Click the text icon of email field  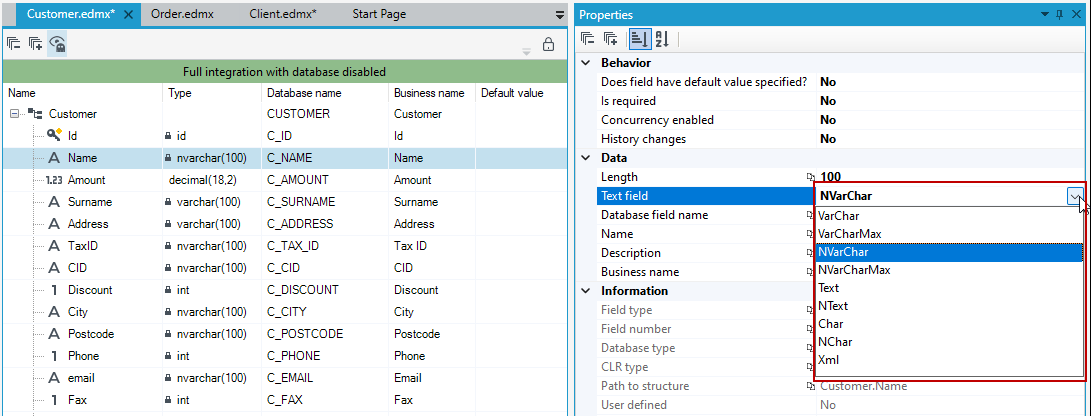(54, 378)
